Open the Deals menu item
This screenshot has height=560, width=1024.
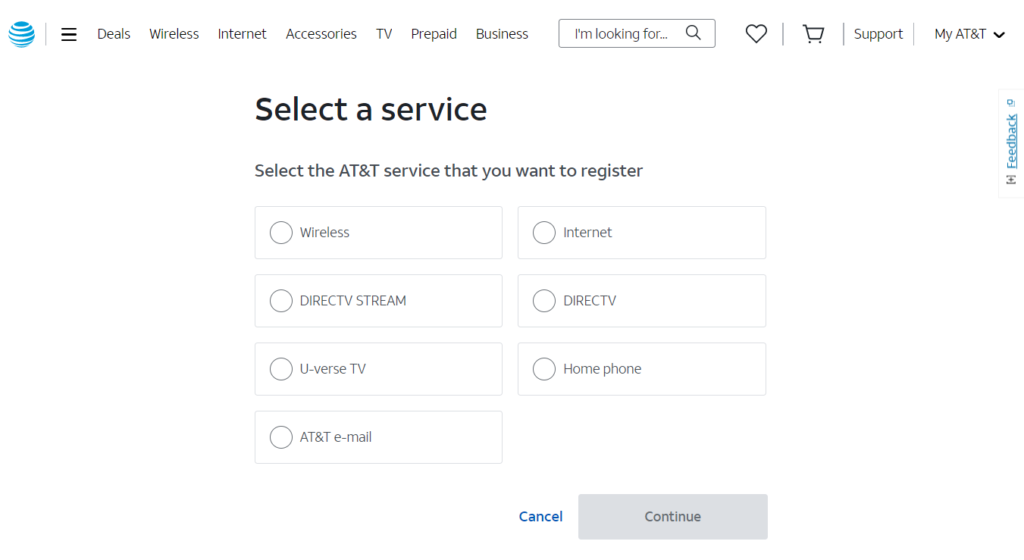[114, 34]
